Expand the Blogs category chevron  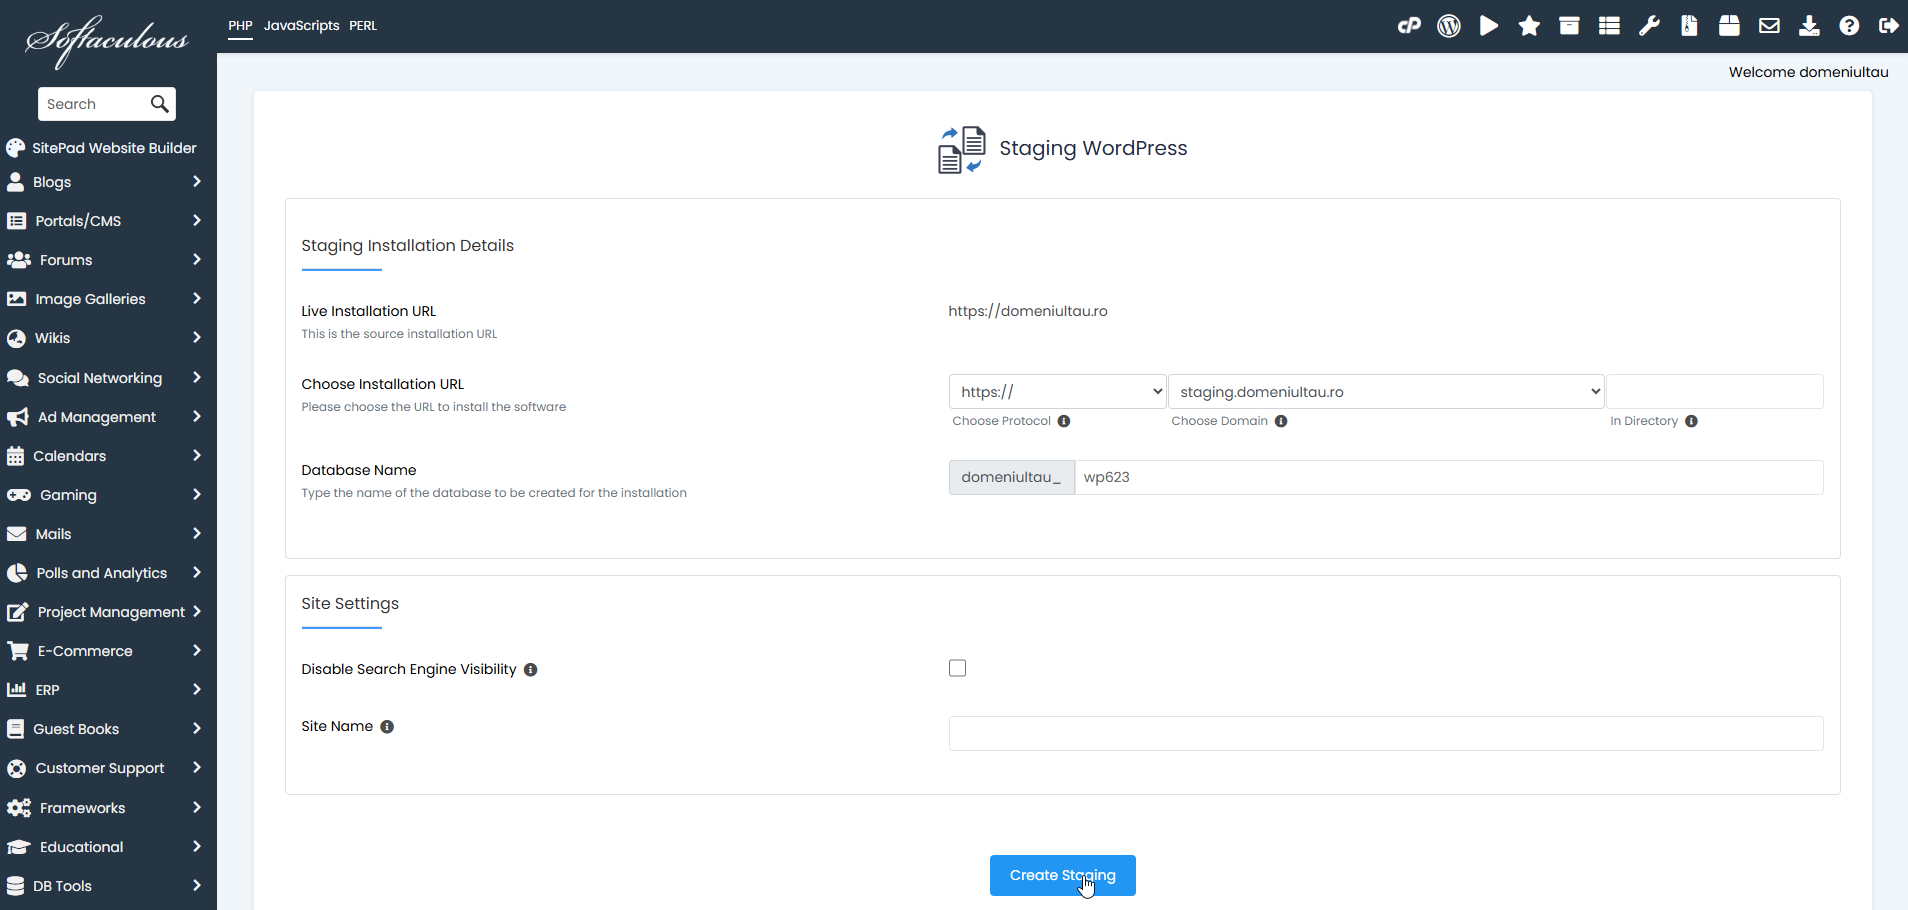[x=197, y=182]
